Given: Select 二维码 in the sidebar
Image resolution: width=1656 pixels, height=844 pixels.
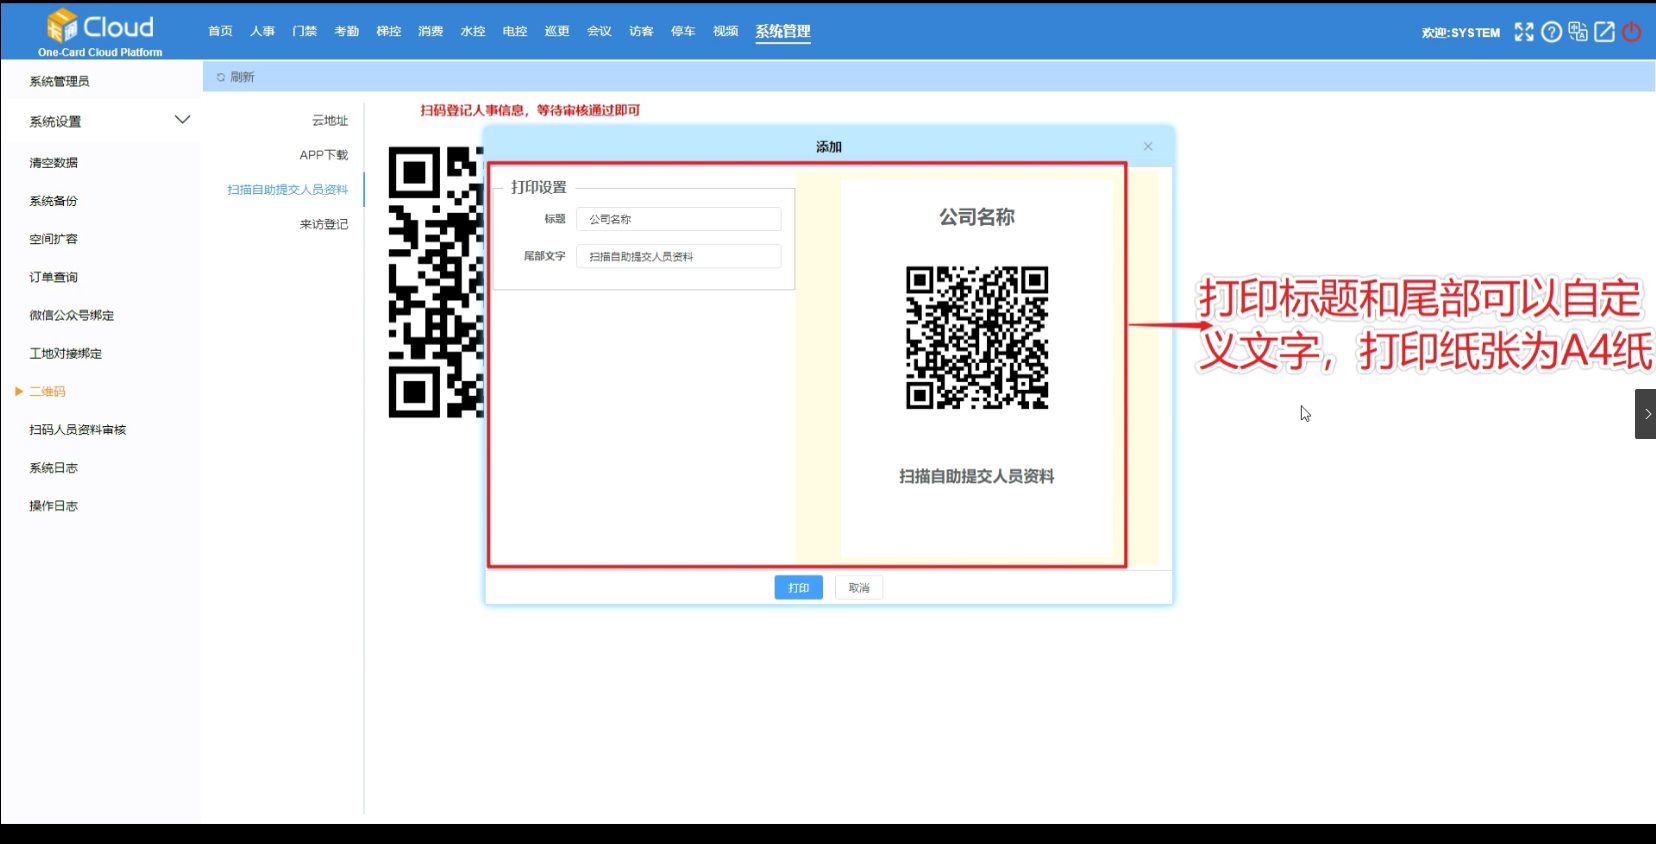Looking at the screenshot, I should tap(47, 392).
